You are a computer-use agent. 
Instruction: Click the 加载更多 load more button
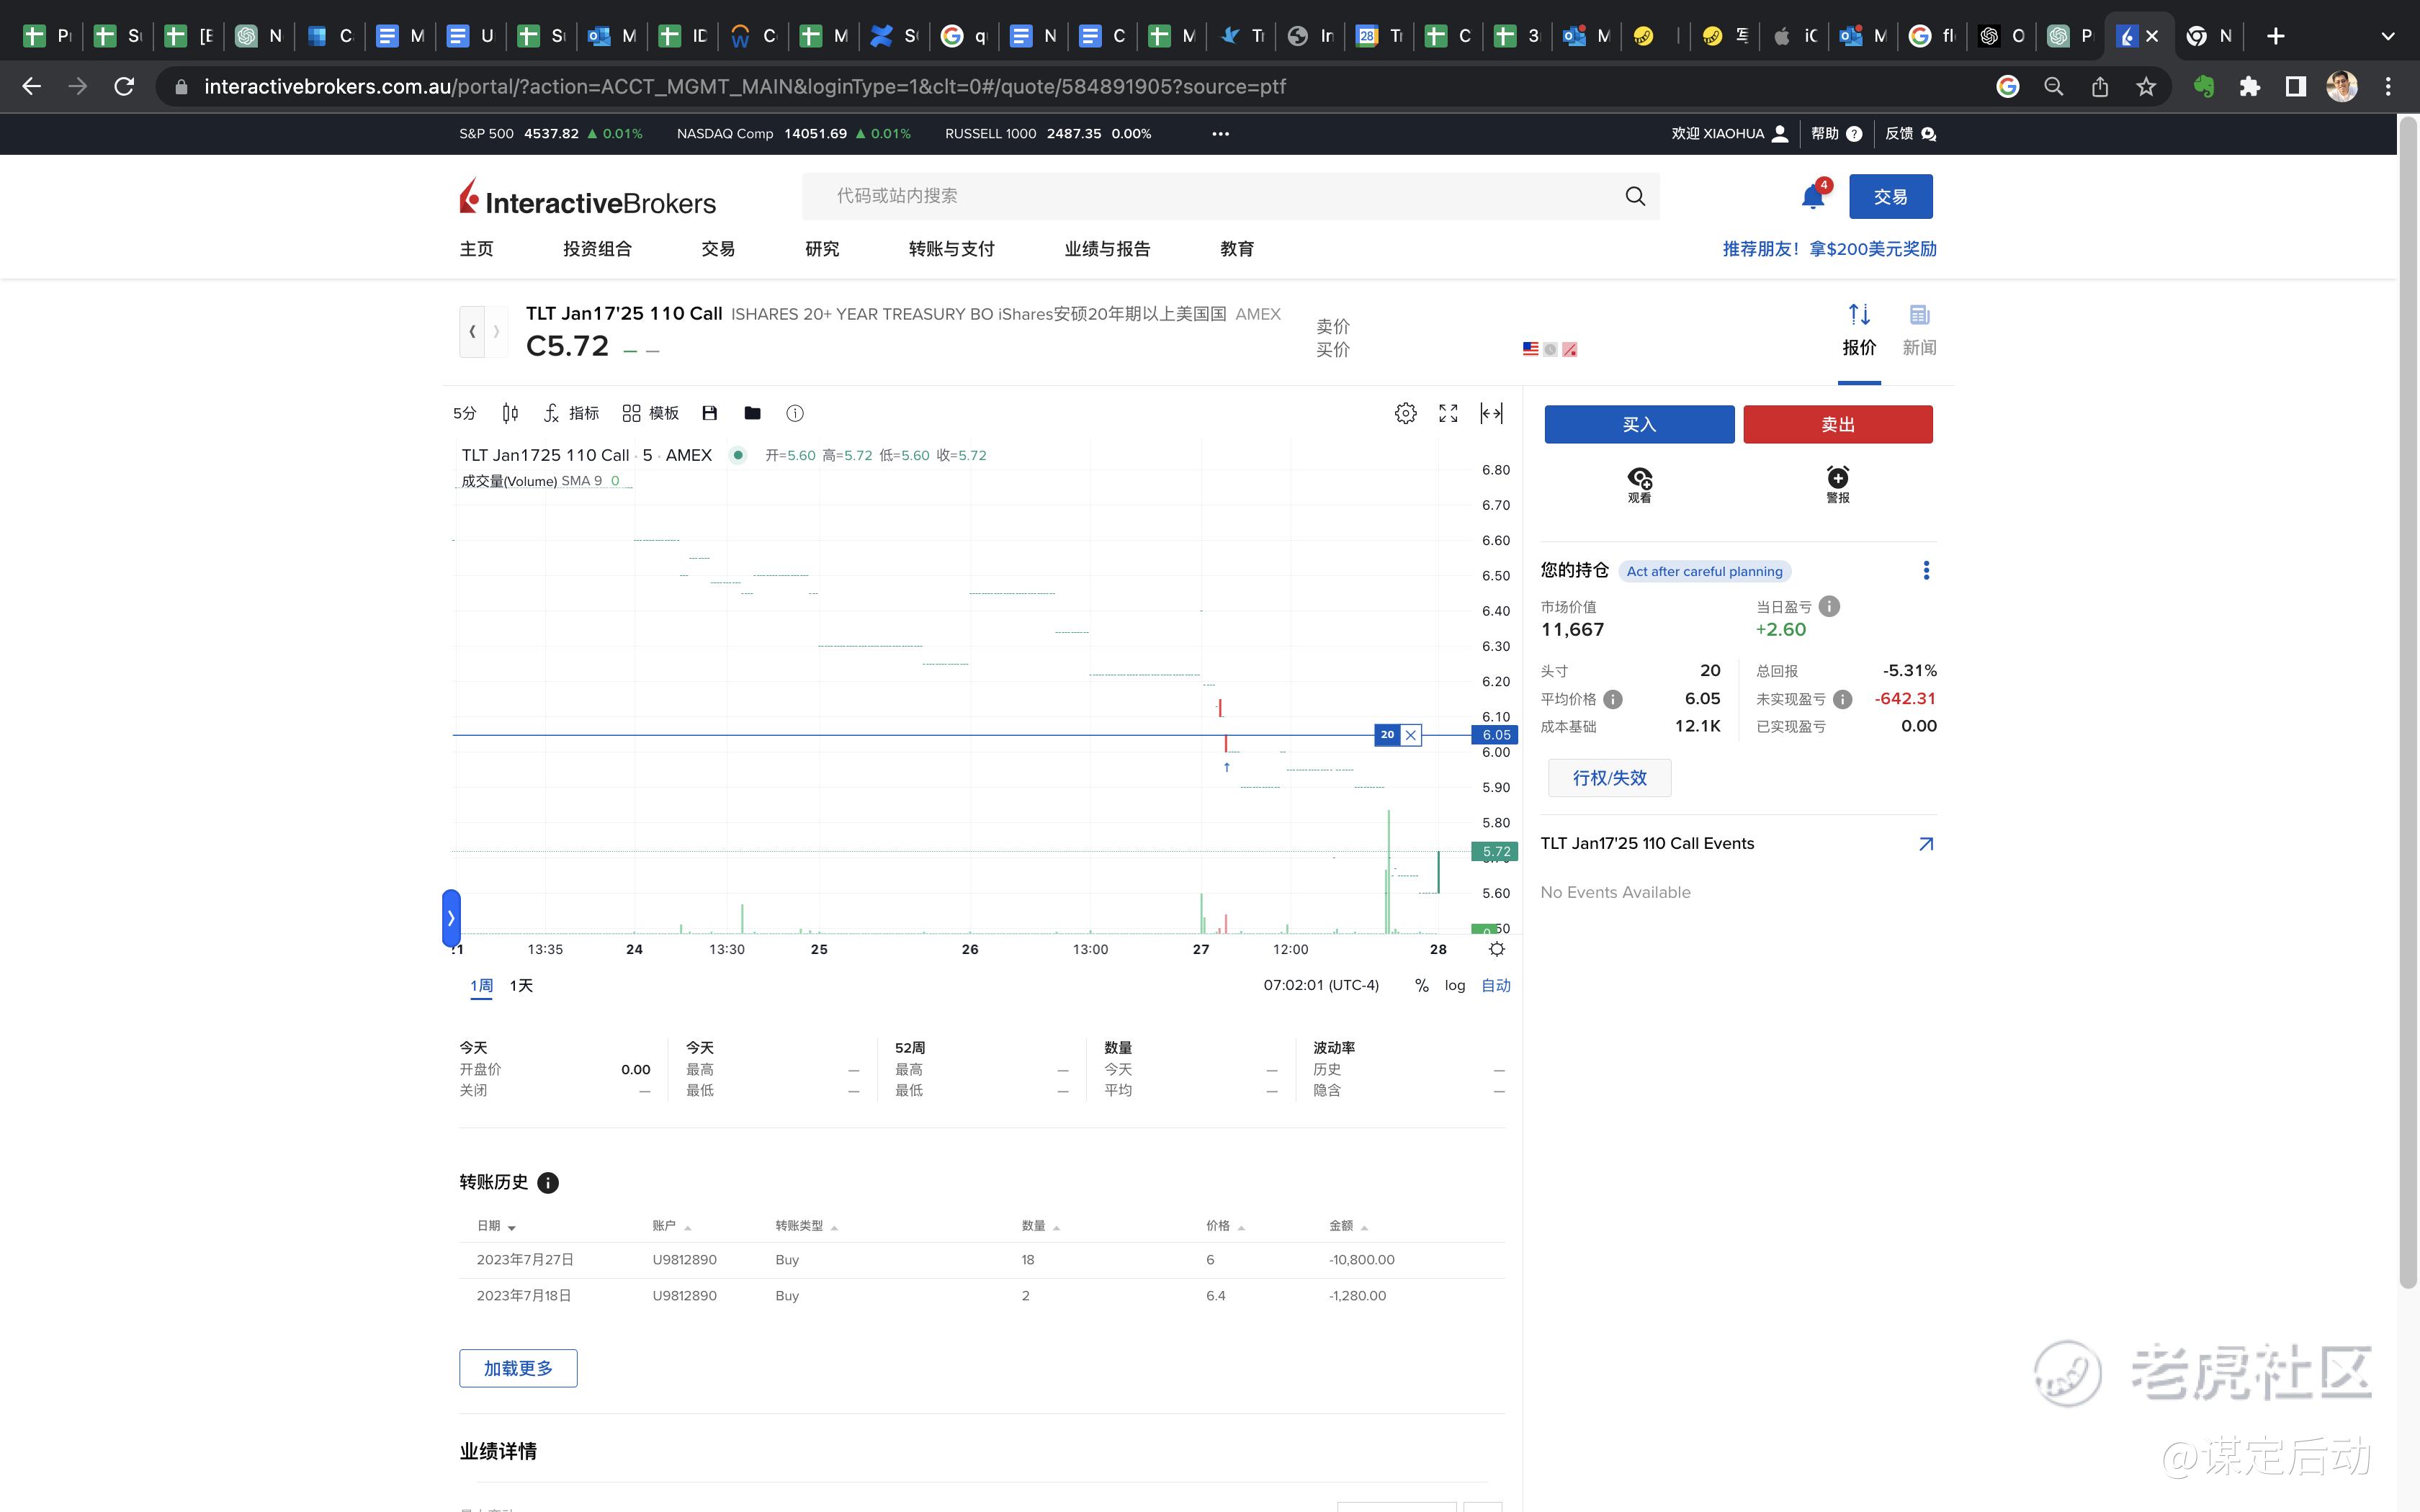click(x=518, y=1368)
